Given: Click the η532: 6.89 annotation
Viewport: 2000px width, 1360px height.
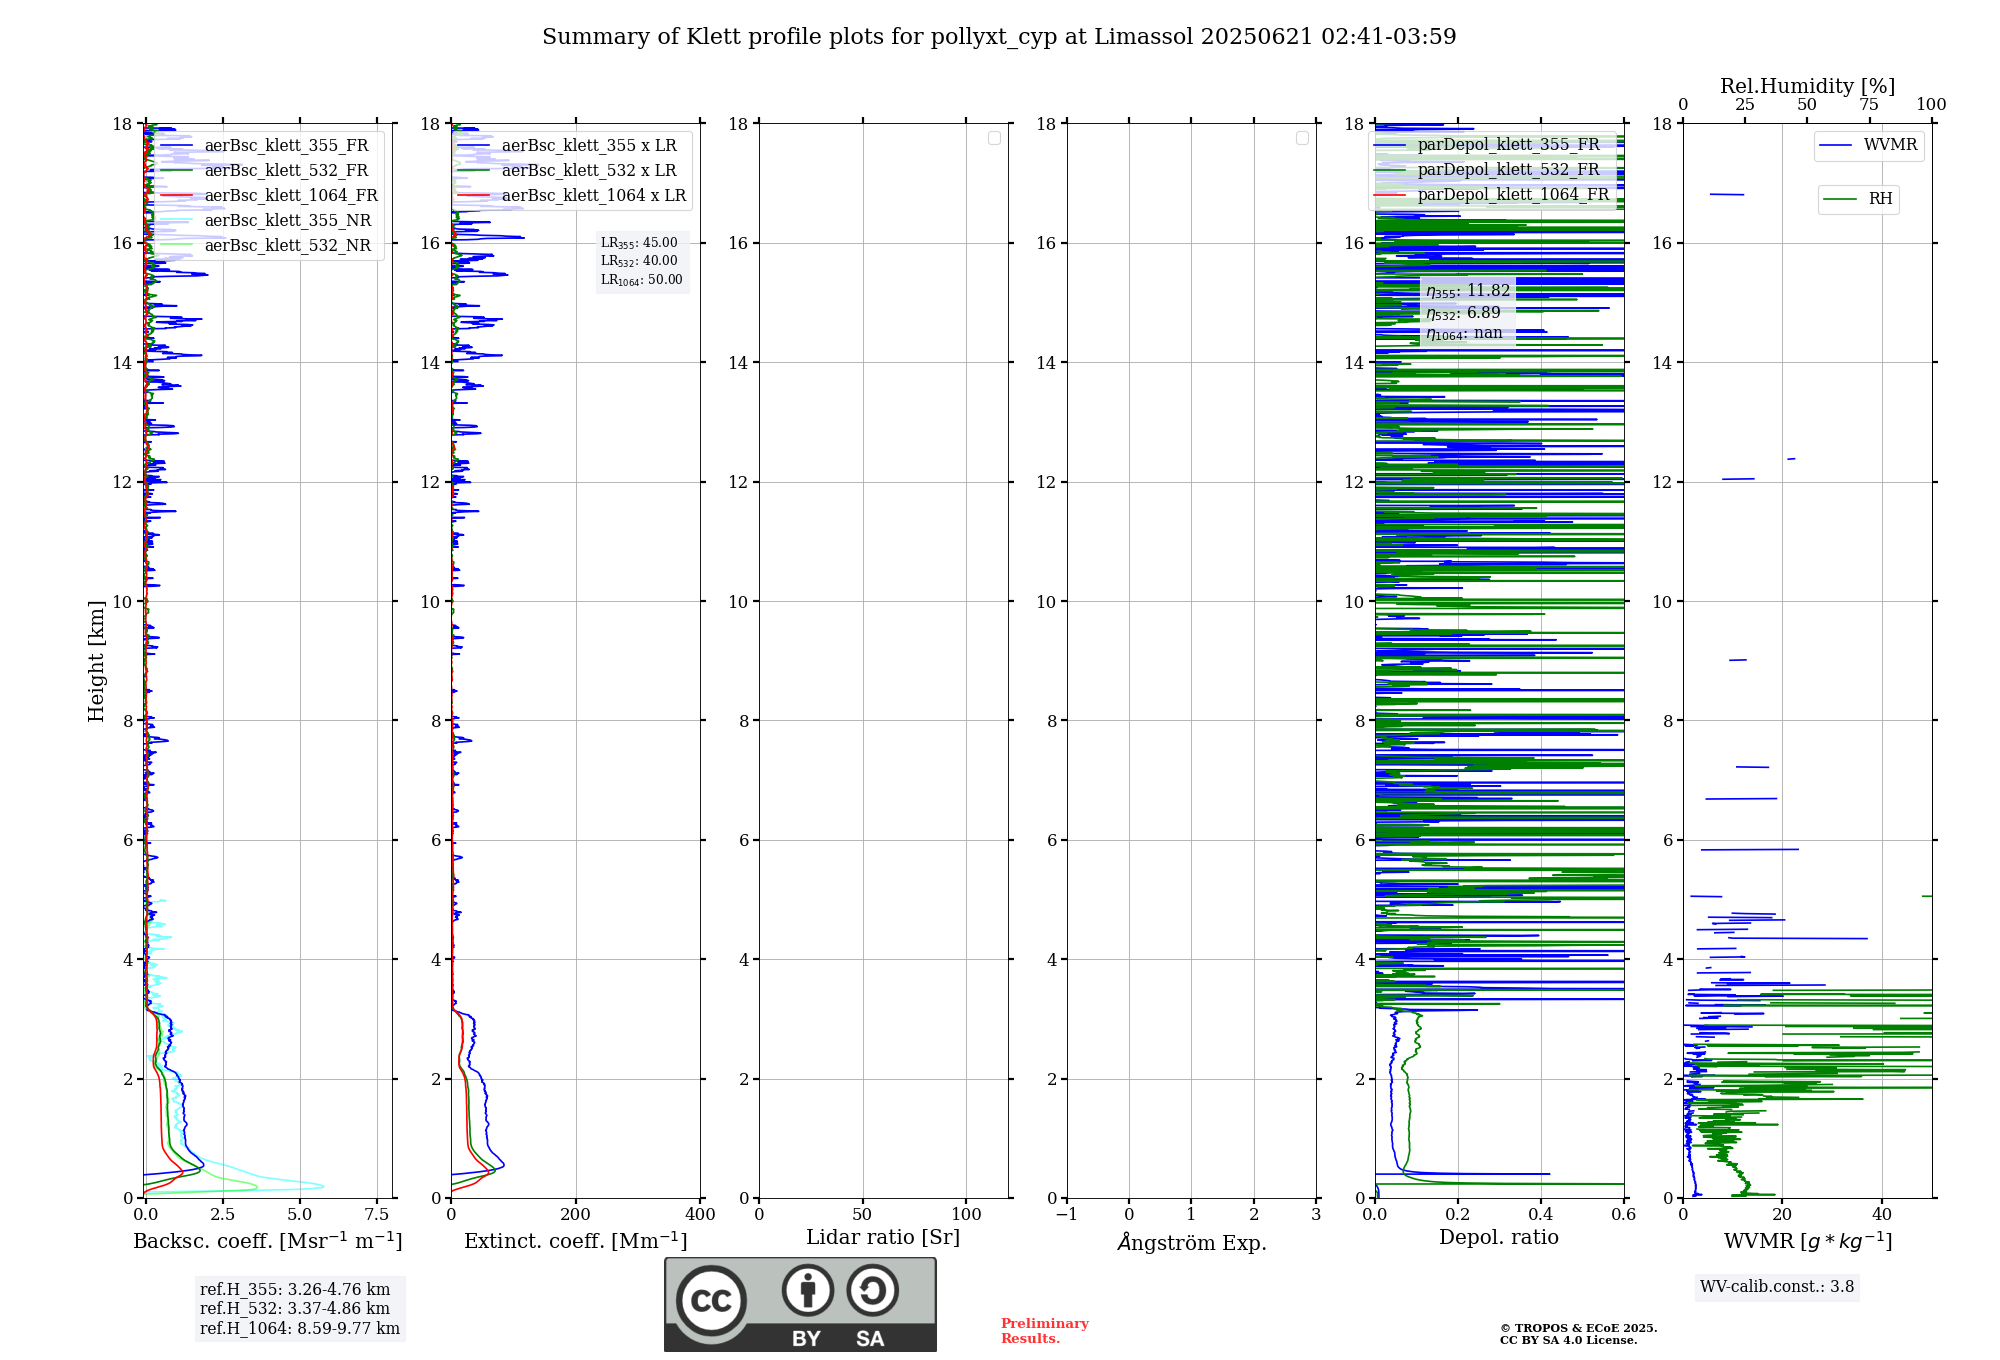Looking at the screenshot, I should pyautogui.click(x=1463, y=313).
